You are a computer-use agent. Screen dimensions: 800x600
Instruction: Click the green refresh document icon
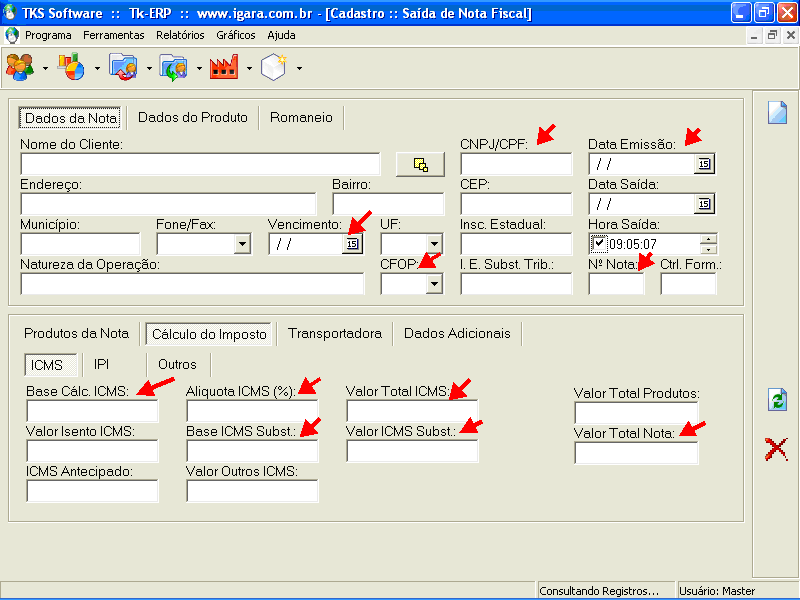(777, 400)
